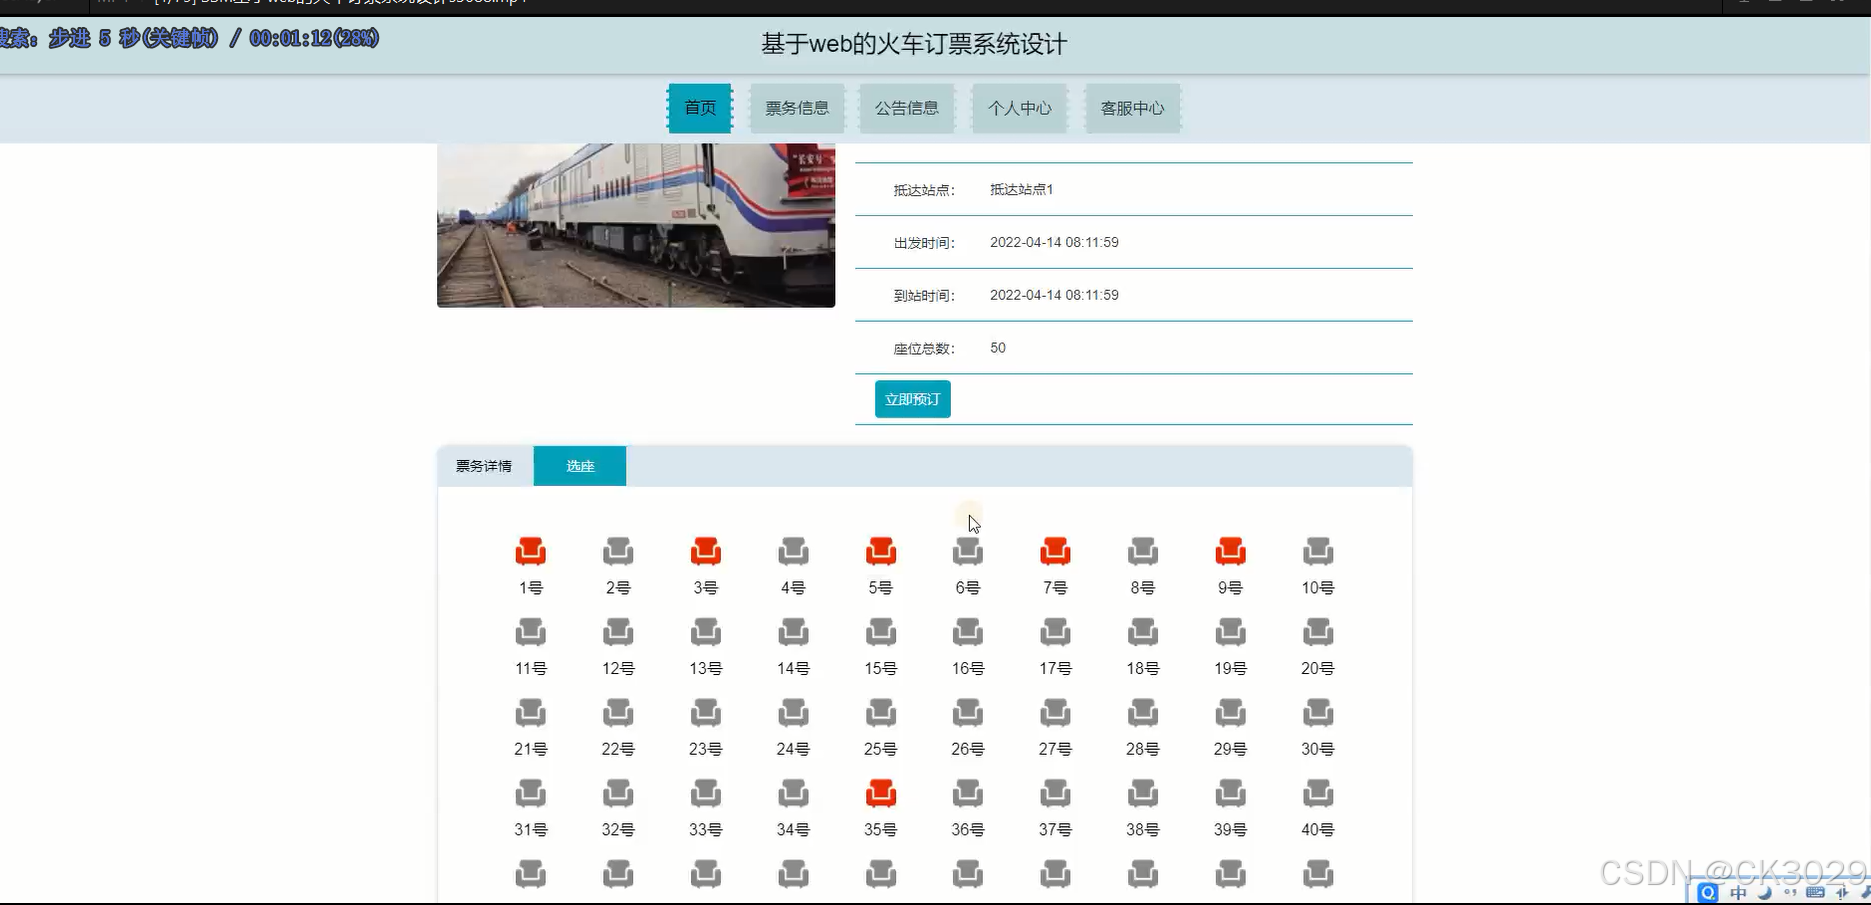This screenshot has width=1871, height=905.
Task: Pick seat 24号 icon
Action: (x=793, y=713)
